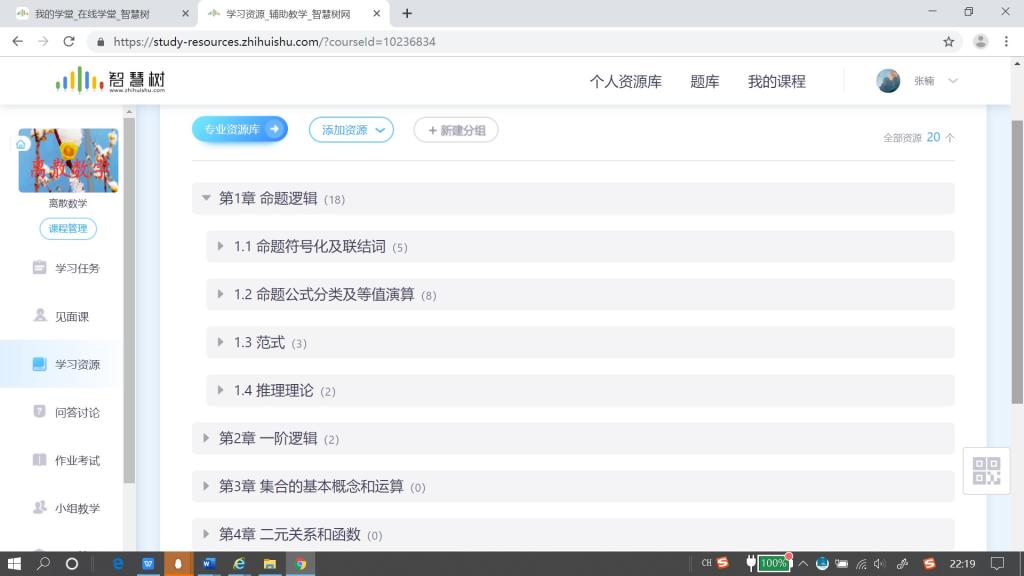The image size is (1024, 576).
Task: Open 见面课 from the sidebar
Action: point(40,316)
